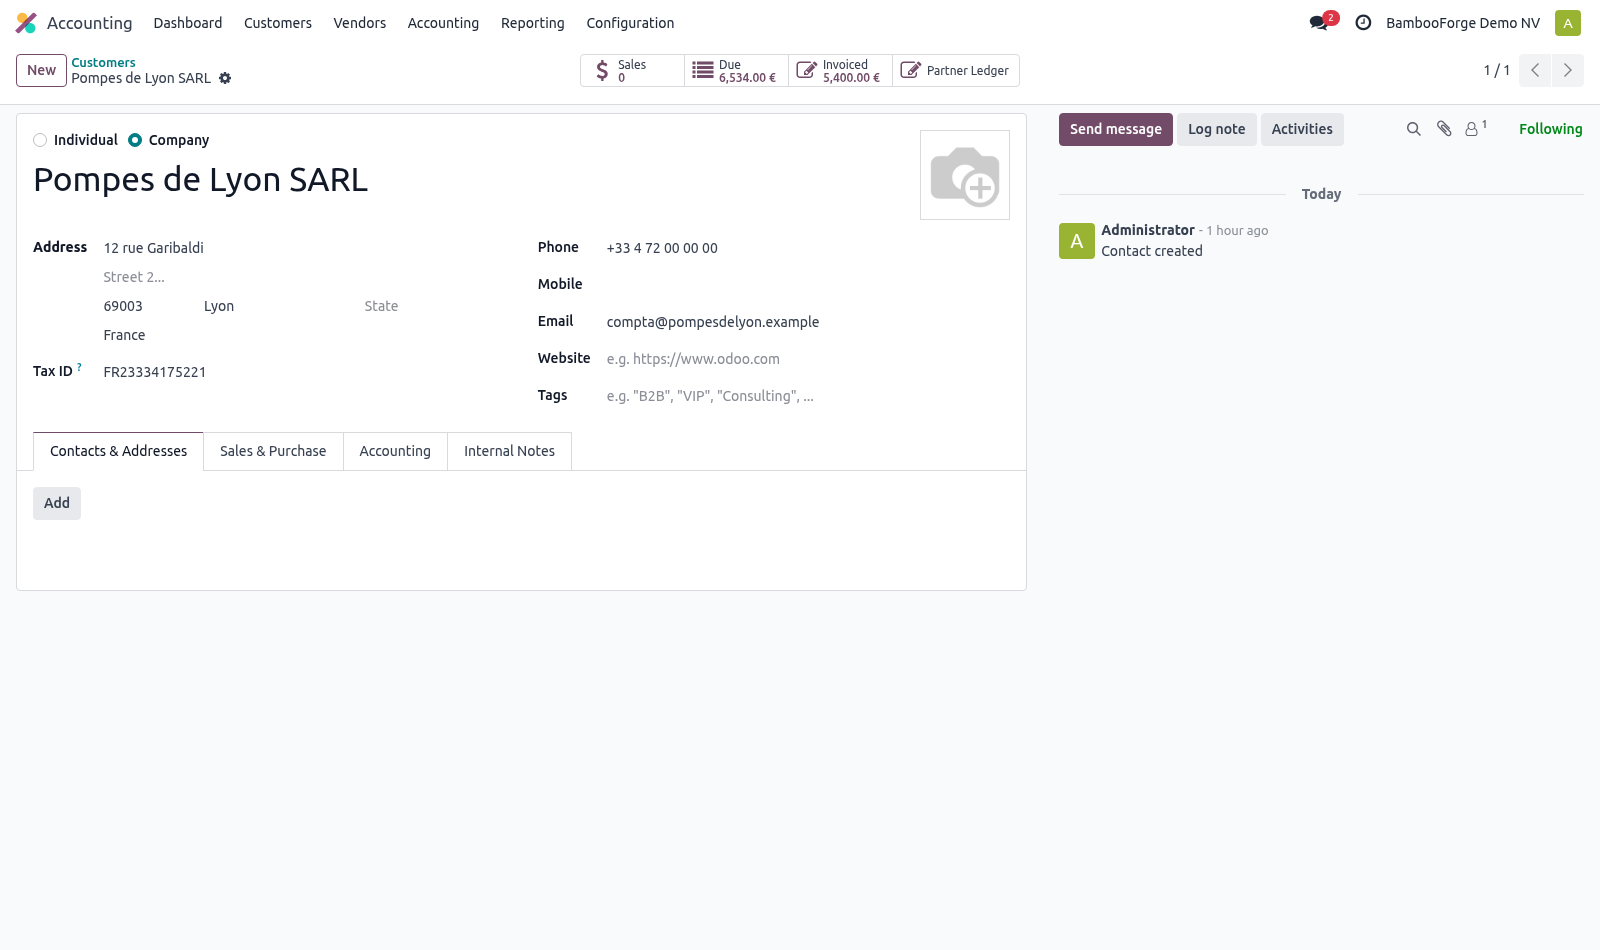Show followers person icon
This screenshot has width=1600, height=950.
tap(1475, 128)
